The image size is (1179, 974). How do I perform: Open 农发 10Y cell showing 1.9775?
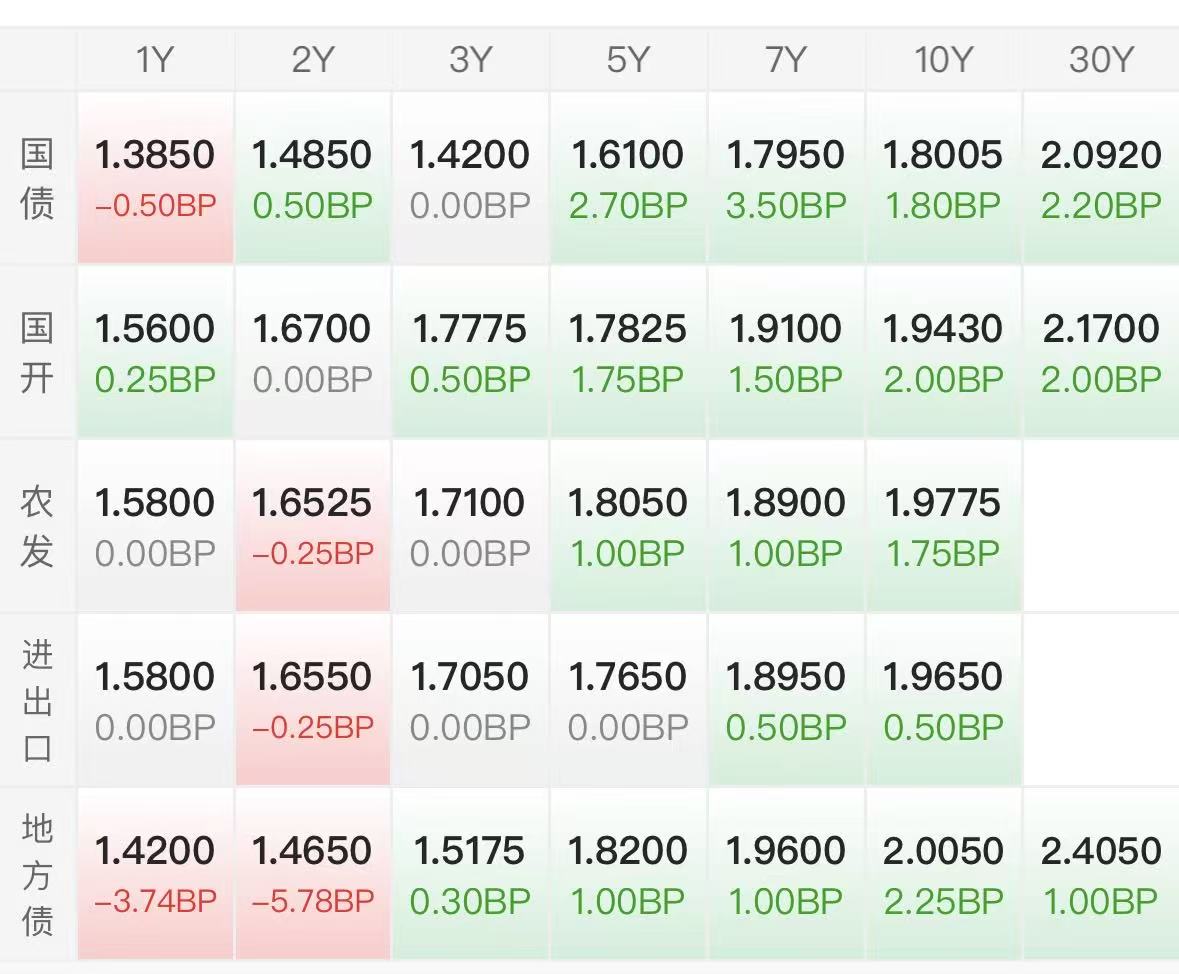944,526
